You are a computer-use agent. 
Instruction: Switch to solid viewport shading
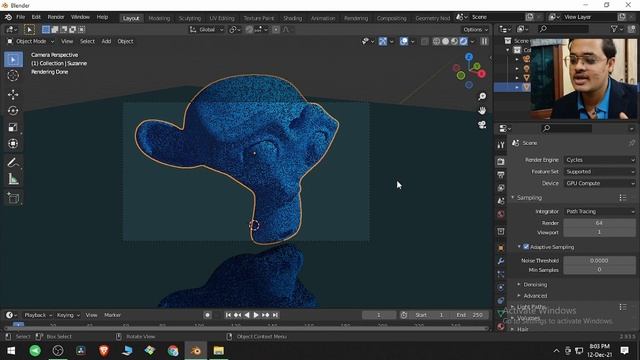tap(445, 41)
